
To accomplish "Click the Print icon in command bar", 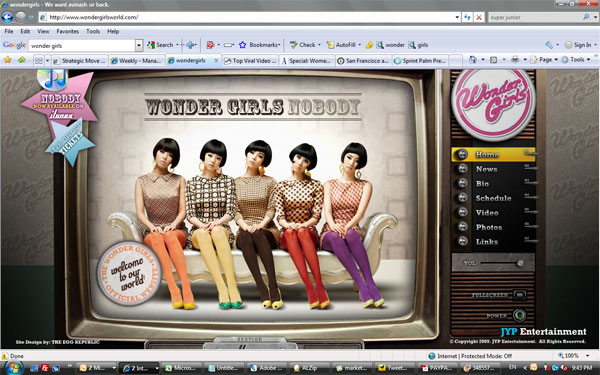I will click(515, 60).
